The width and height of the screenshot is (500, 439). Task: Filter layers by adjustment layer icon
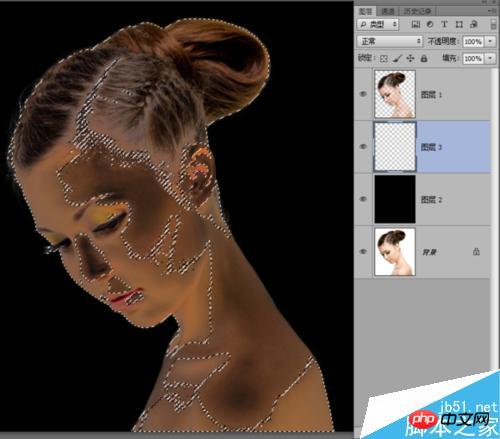pos(430,24)
